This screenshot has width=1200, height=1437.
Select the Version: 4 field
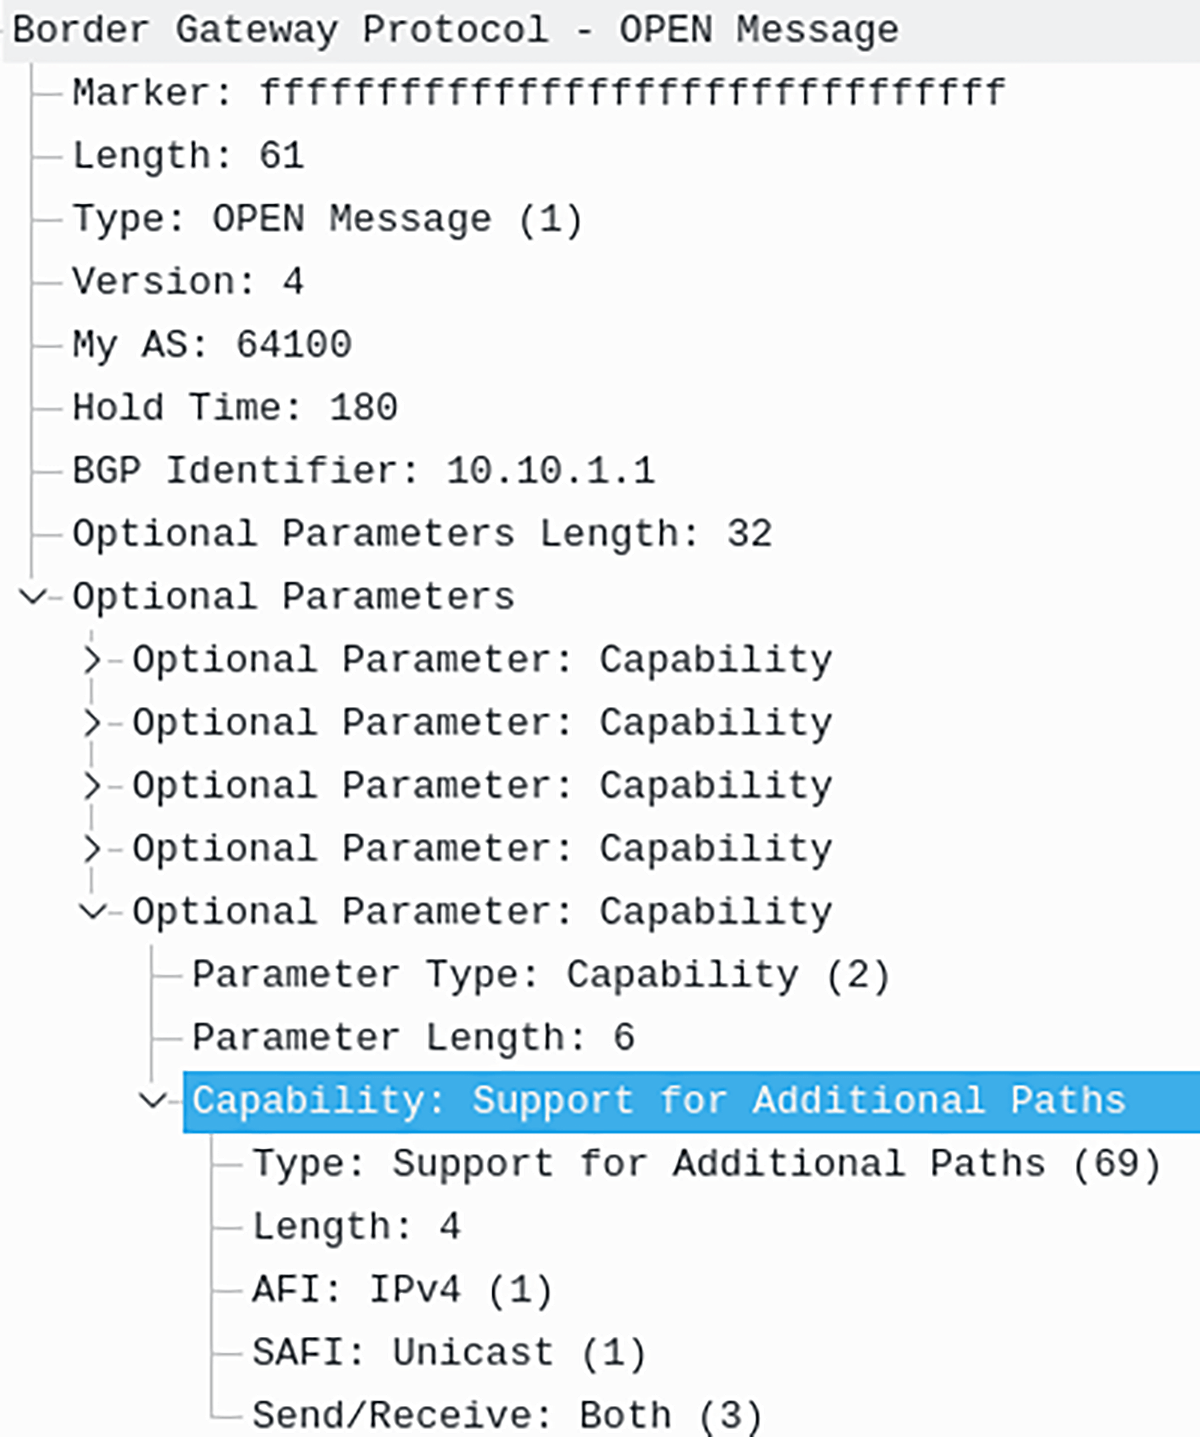click(x=190, y=281)
